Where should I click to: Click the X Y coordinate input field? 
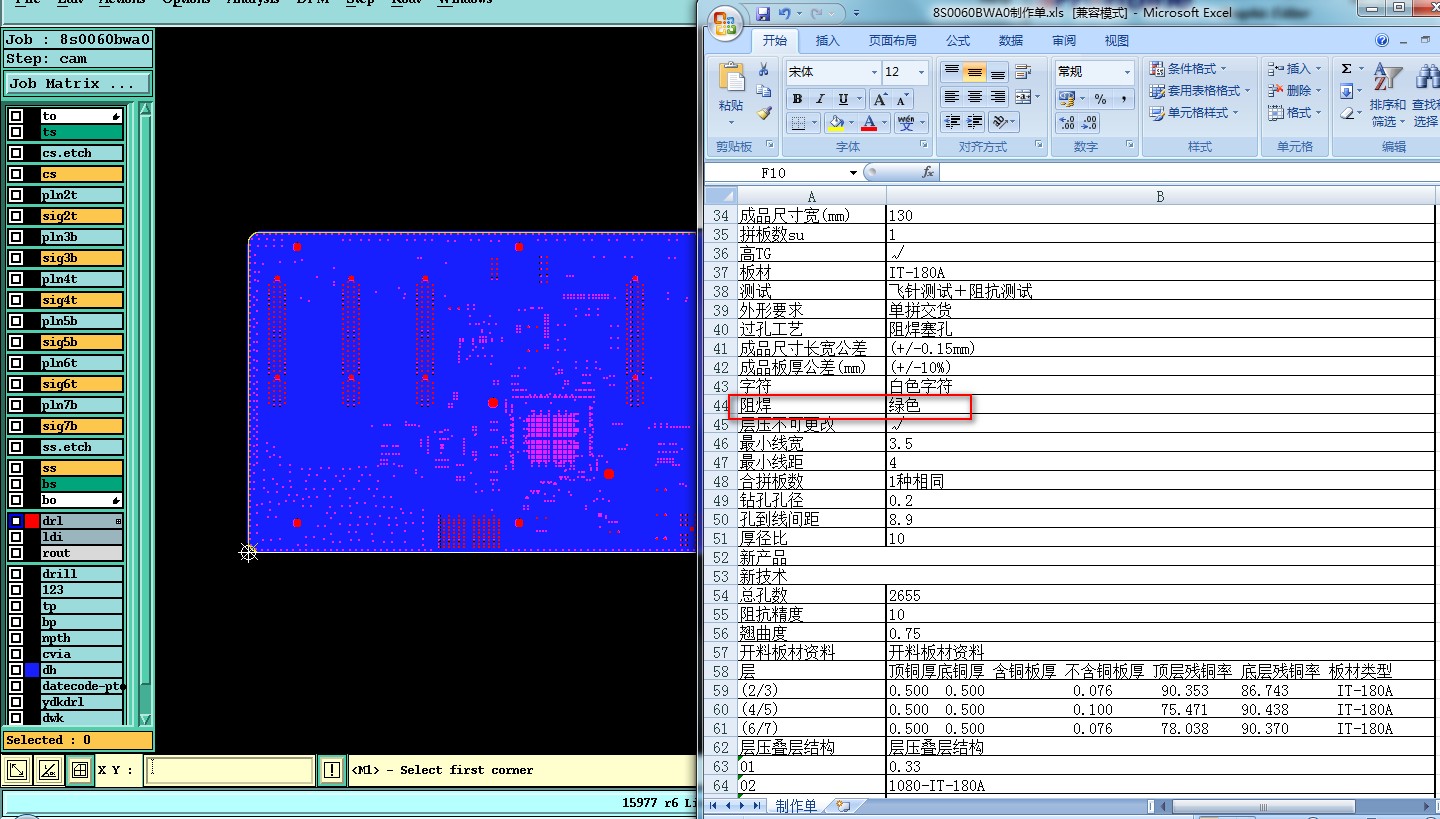coord(228,770)
